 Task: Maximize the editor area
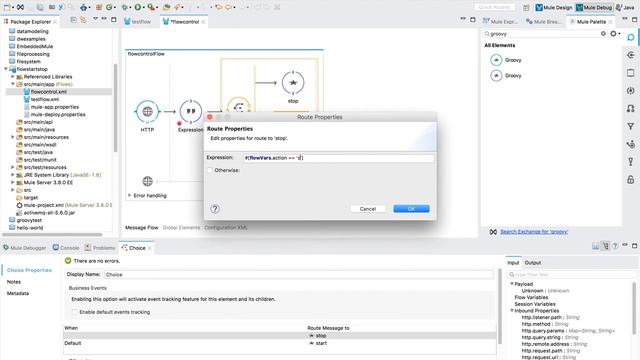click(x=473, y=19)
